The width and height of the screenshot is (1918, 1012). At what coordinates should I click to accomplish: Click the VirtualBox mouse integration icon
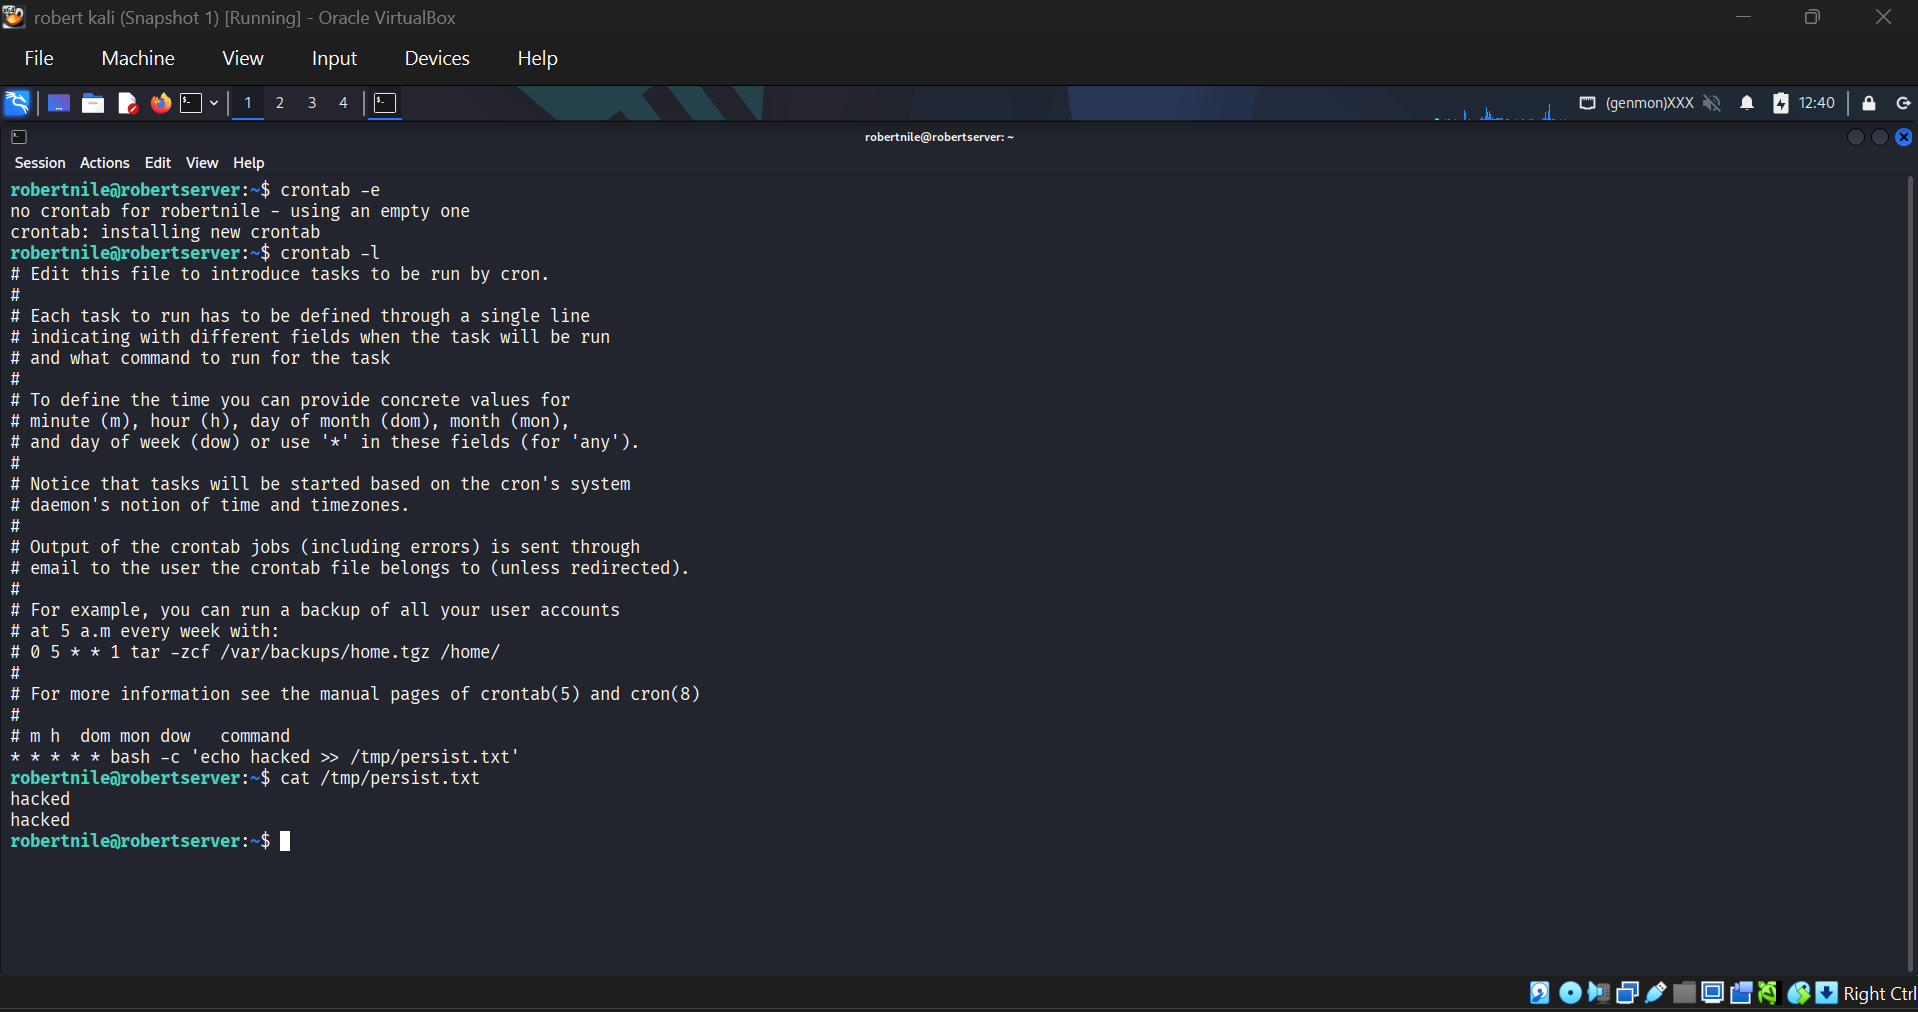1799,992
